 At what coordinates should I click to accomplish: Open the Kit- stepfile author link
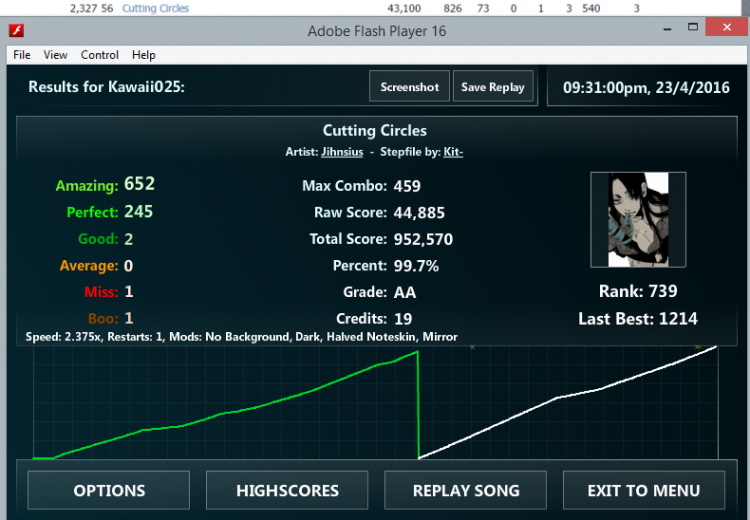pyautogui.click(x=453, y=152)
